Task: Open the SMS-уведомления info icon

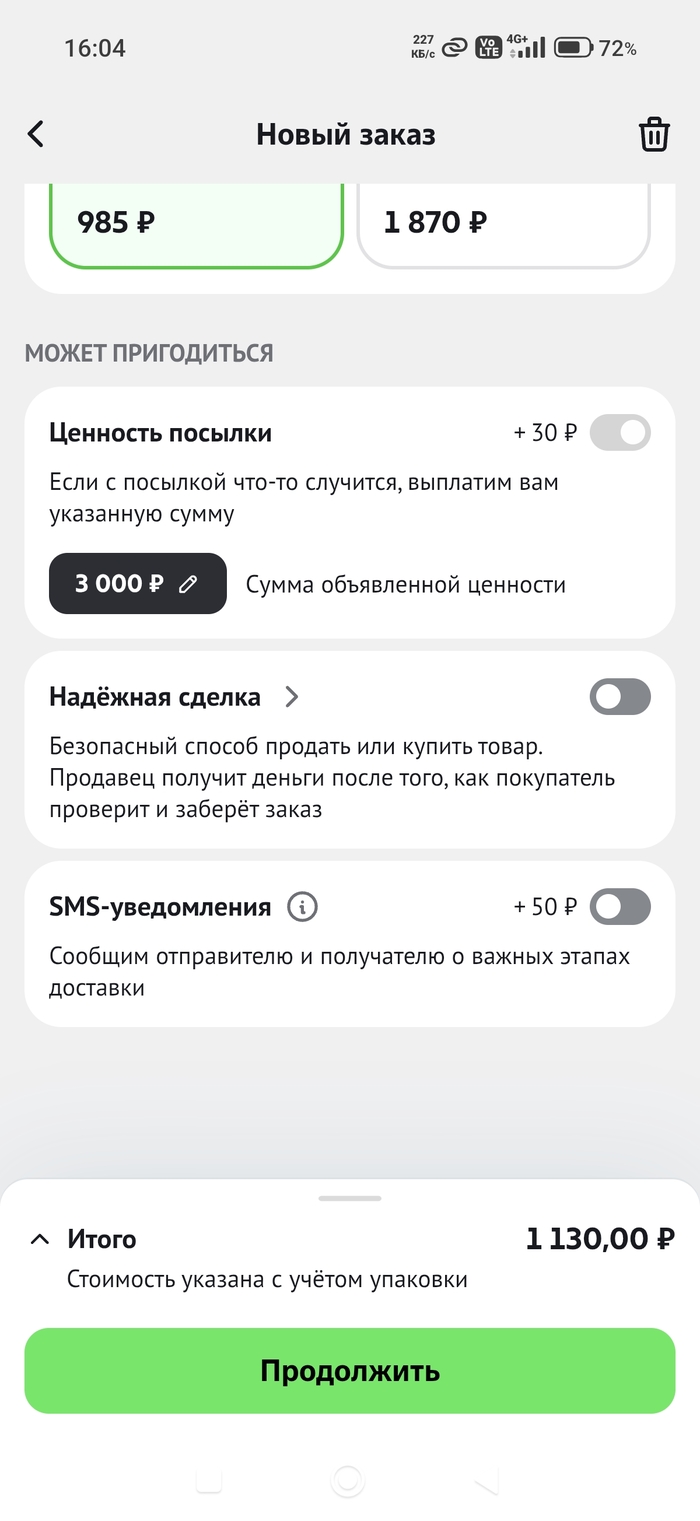Action: coord(302,907)
